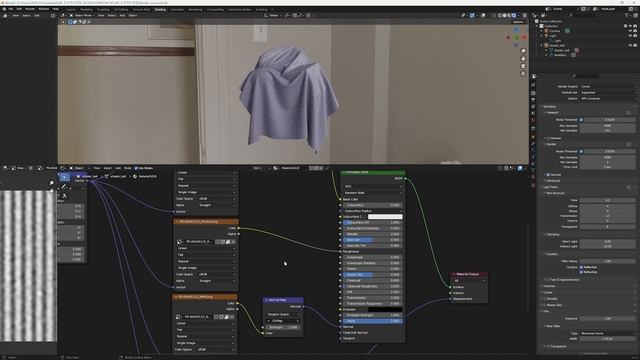Toggle Render Noise Threshold checkbox
640x360 pixels.
(x=581, y=151)
